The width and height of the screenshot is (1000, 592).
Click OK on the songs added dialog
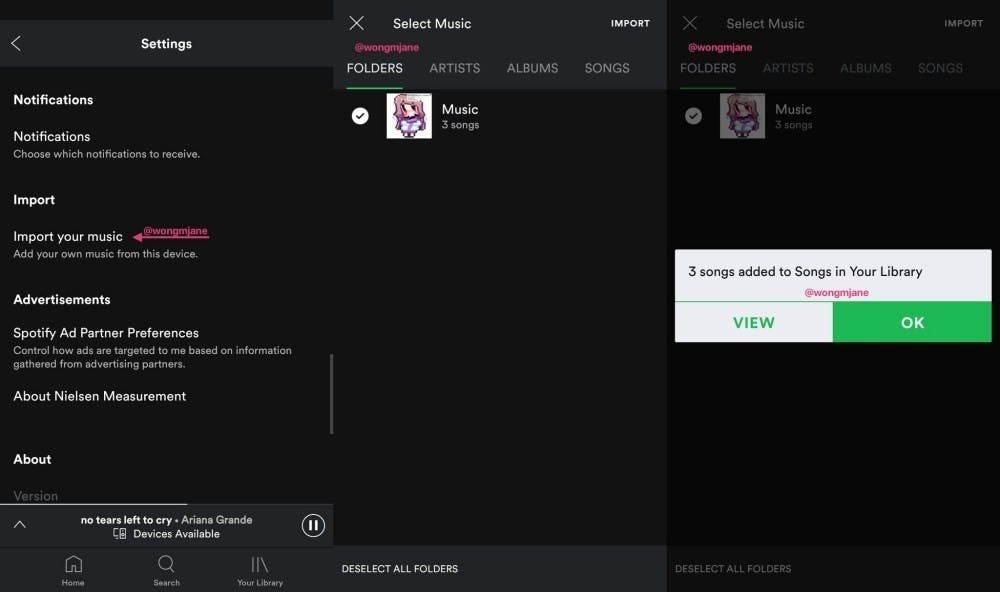[x=911, y=323]
